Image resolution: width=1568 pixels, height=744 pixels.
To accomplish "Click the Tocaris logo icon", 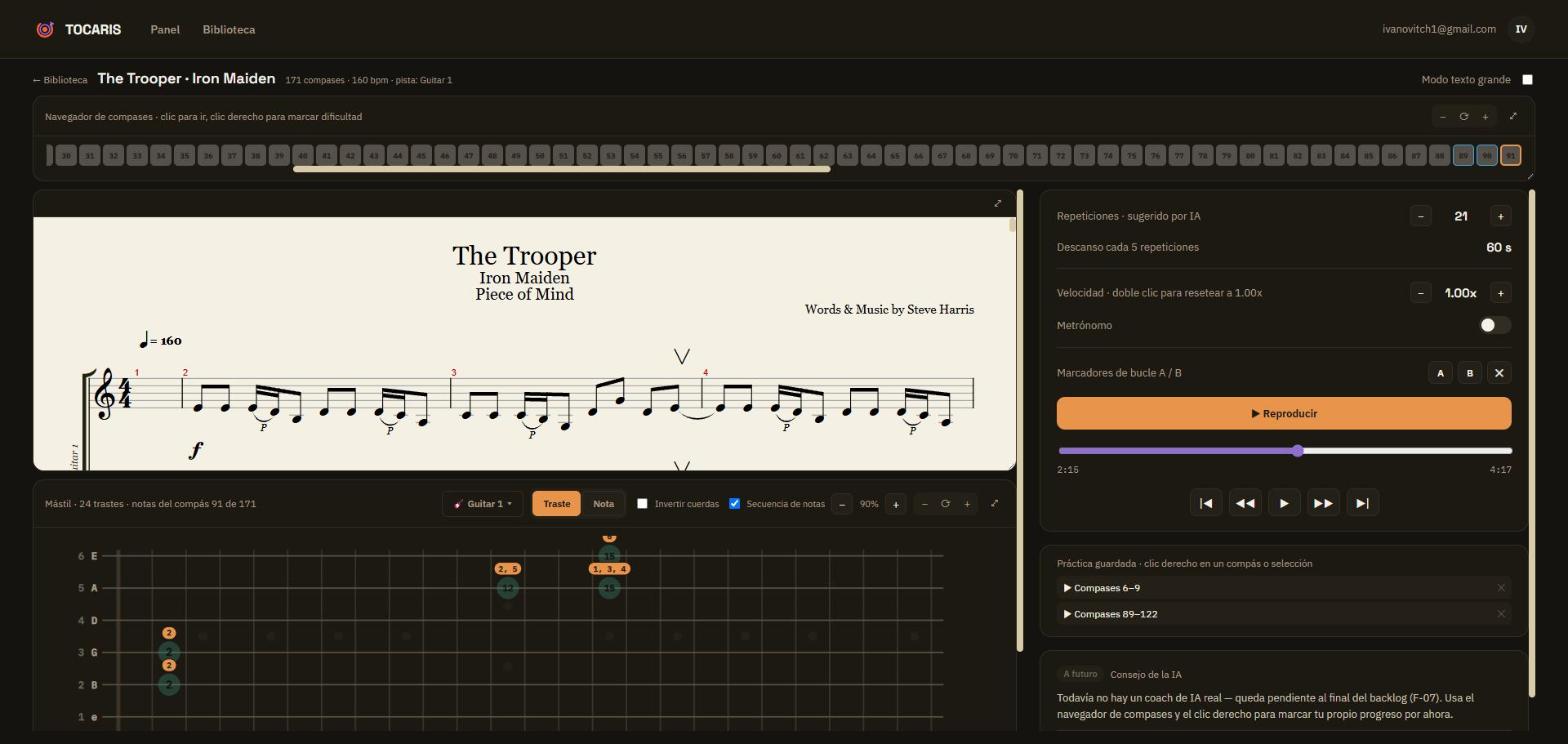I will (x=45, y=29).
